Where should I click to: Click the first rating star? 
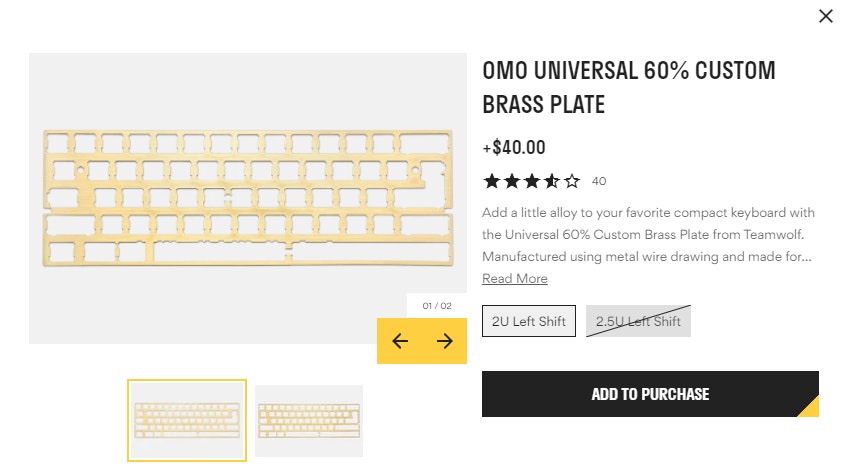pos(491,181)
